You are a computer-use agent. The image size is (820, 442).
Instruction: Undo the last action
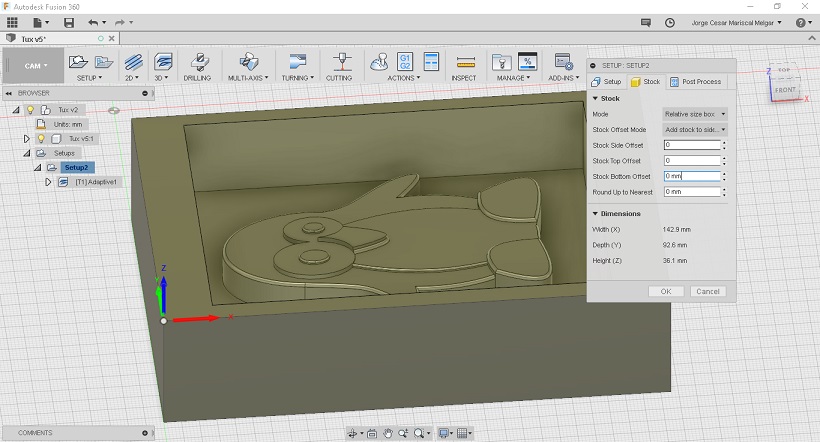(93, 22)
